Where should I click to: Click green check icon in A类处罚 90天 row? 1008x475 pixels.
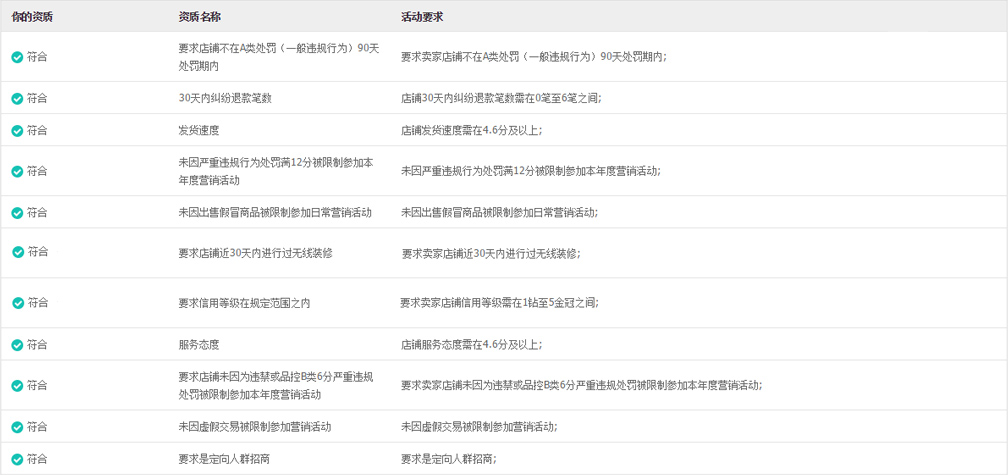coord(17,57)
